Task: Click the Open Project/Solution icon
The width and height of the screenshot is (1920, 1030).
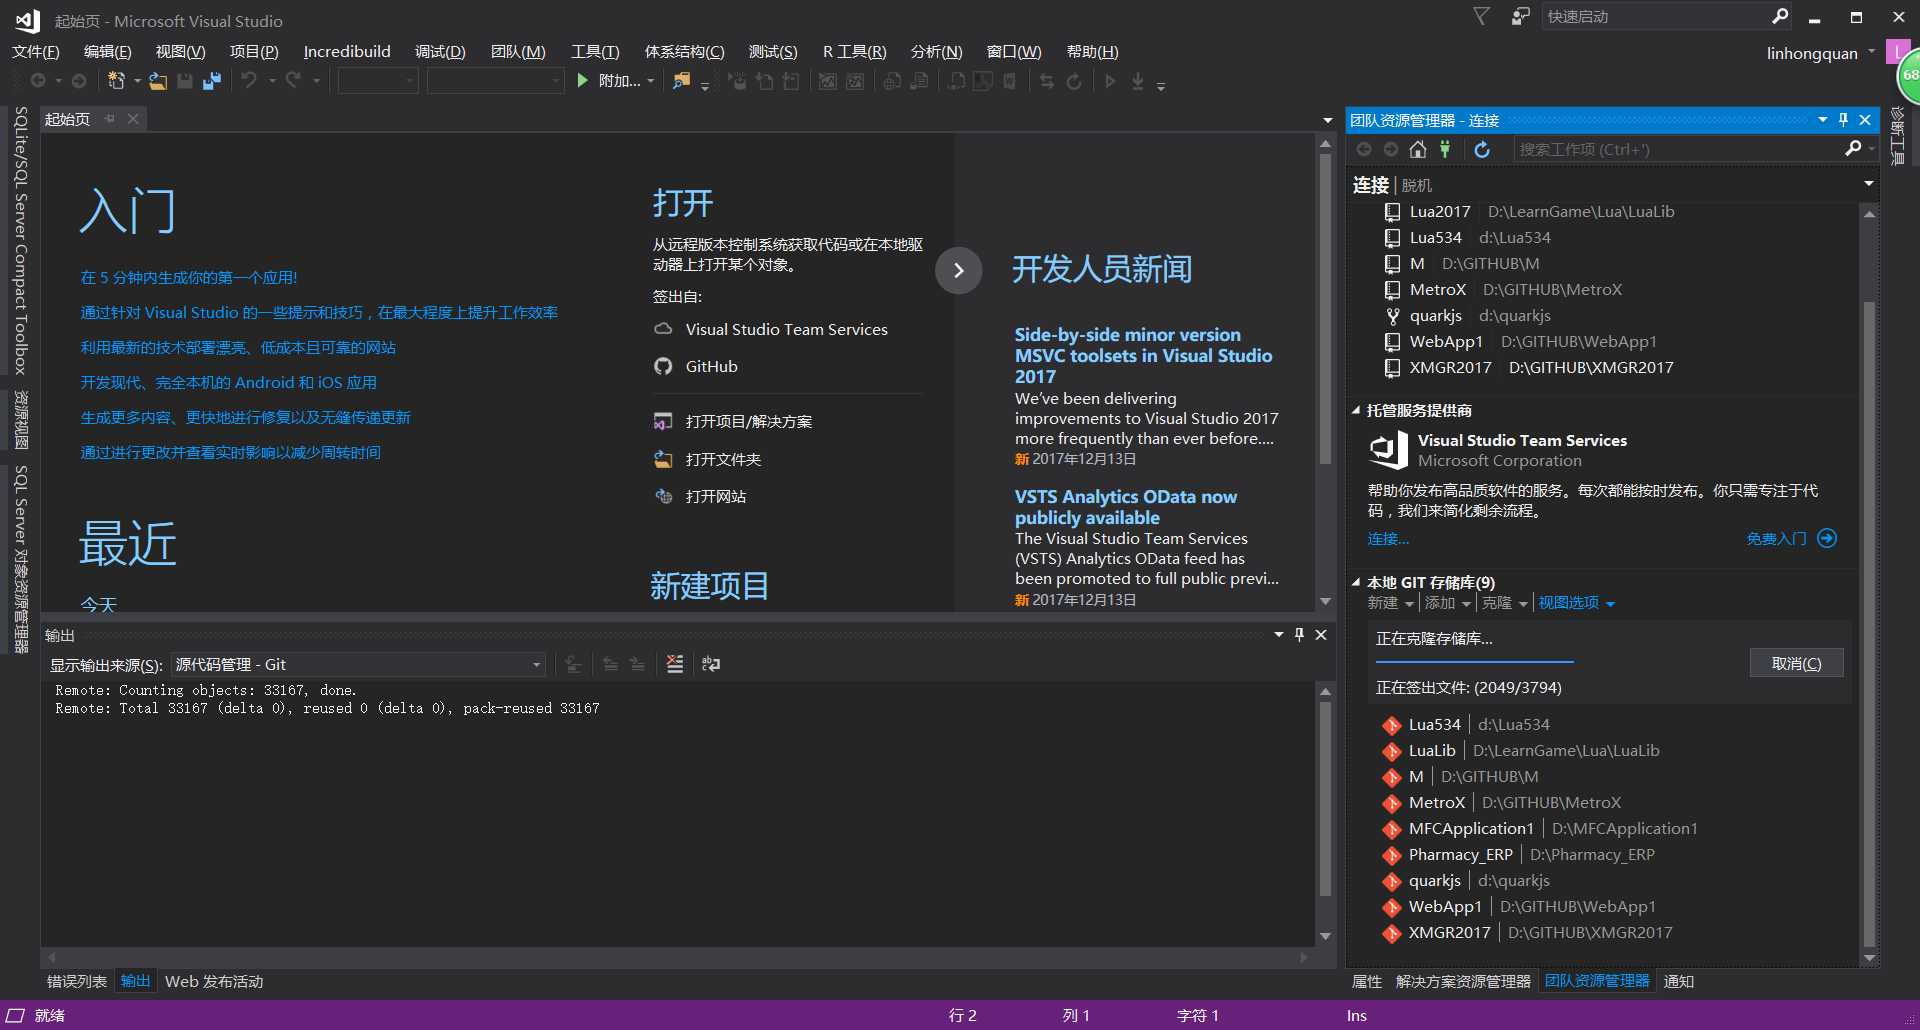Action: click(x=663, y=421)
